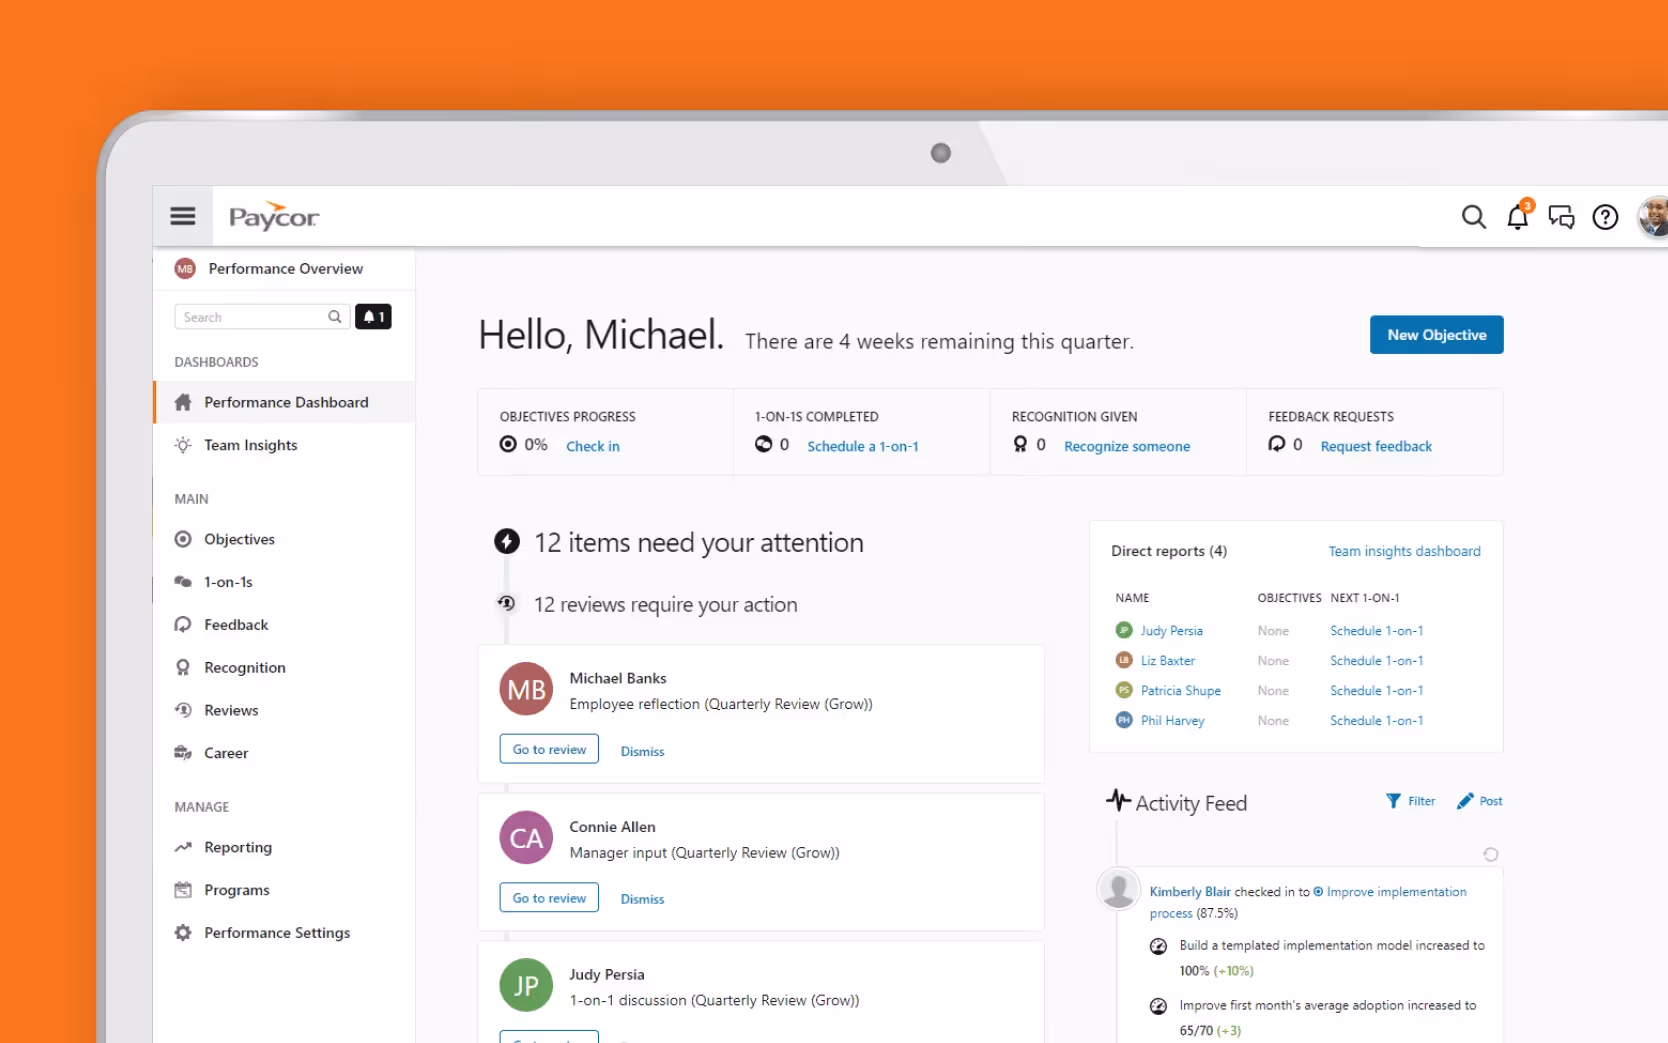This screenshot has width=1668, height=1043.
Task: Click the objectives progress target icon
Action: coord(508,444)
